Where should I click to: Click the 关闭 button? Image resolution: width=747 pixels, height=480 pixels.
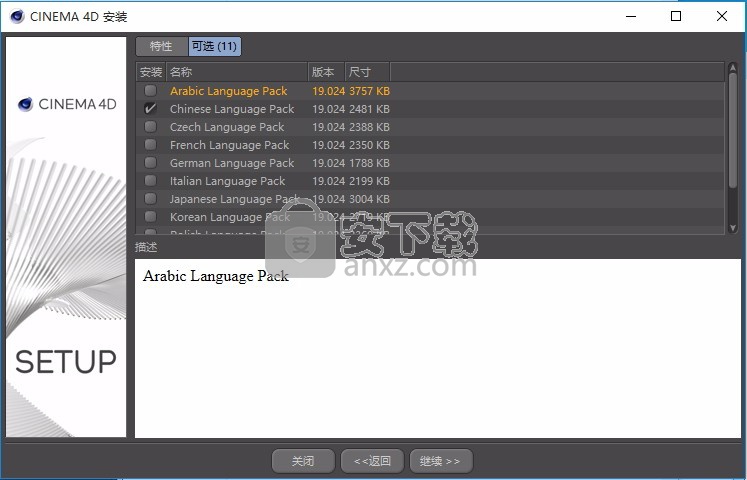303,461
